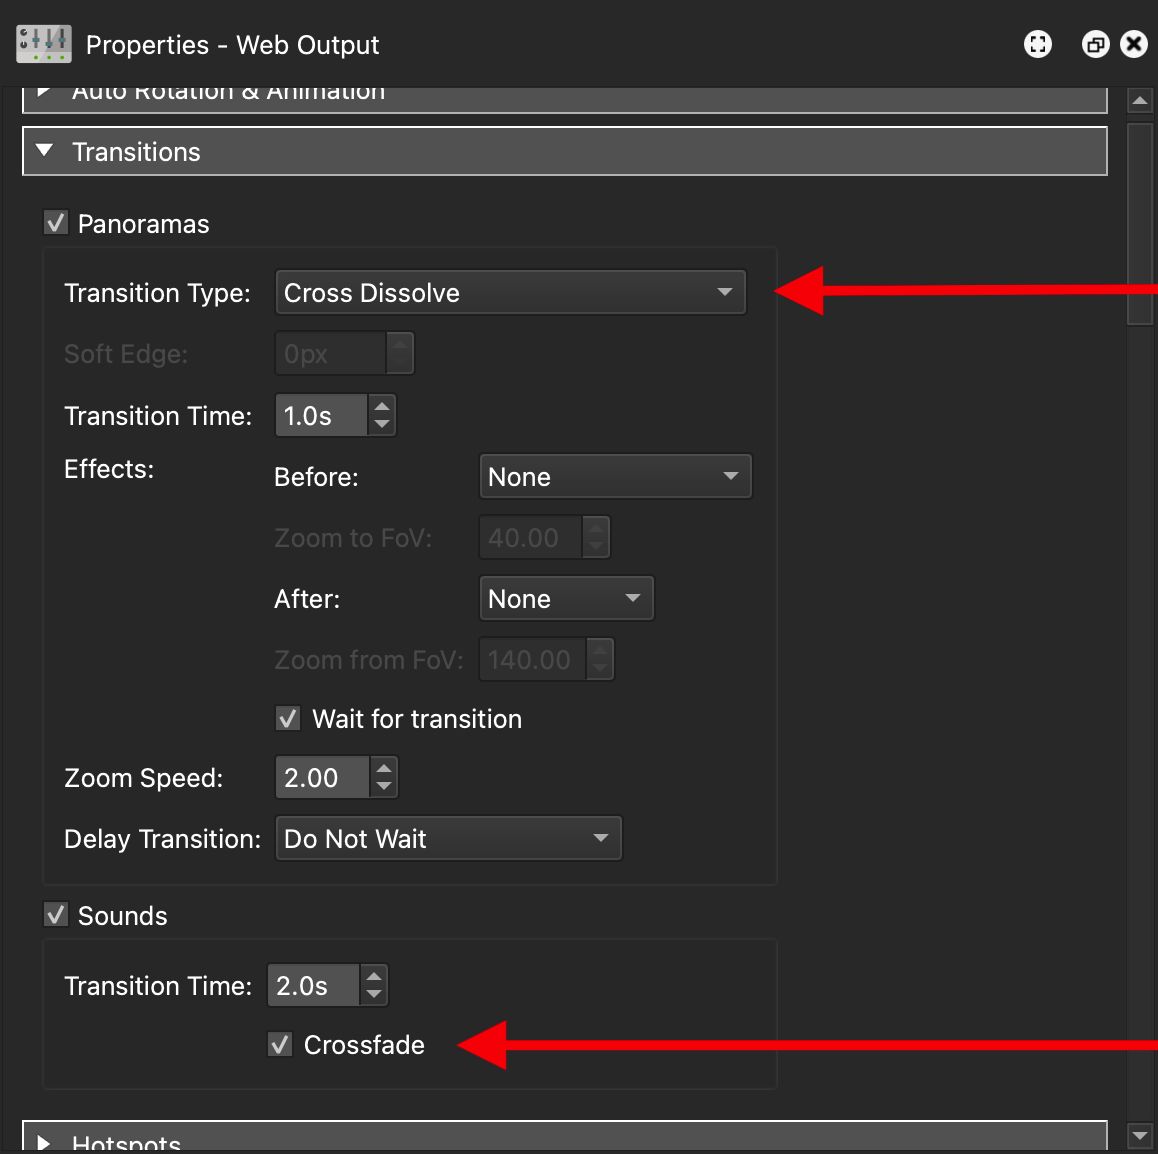This screenshot has height=1154, width=1158.
Task: Open the Transition Type dropdown
Action: coord(510,292)
